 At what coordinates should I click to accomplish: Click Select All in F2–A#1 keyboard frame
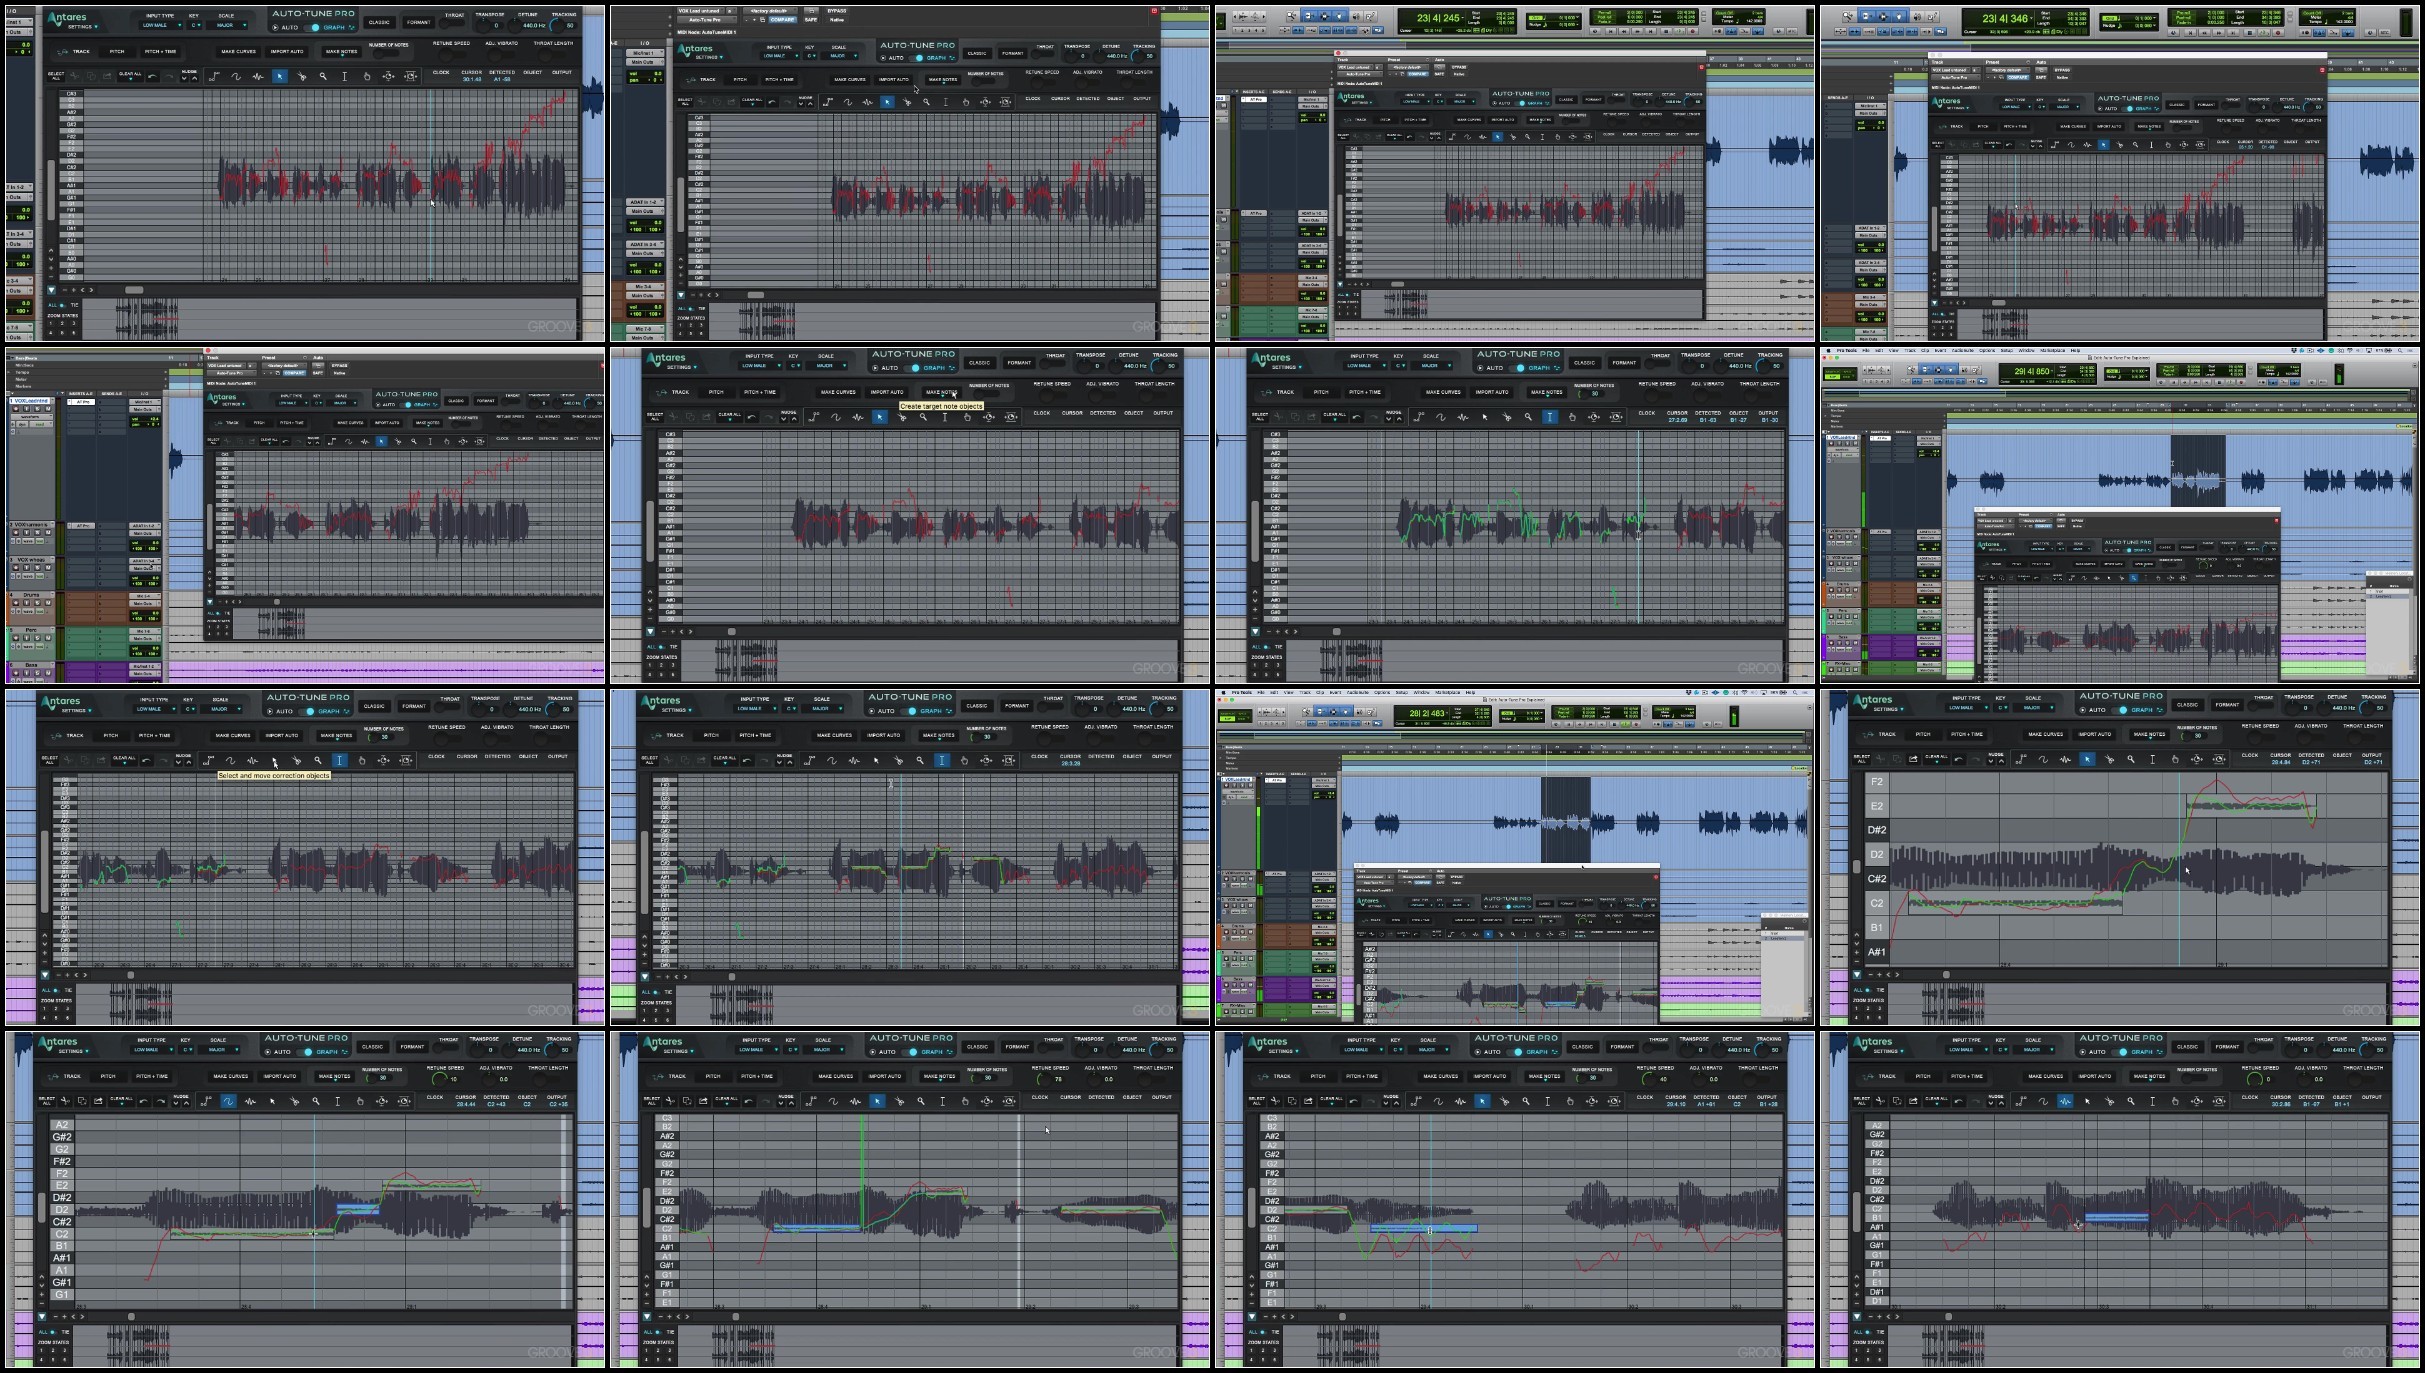click(x=1862, y=759)
